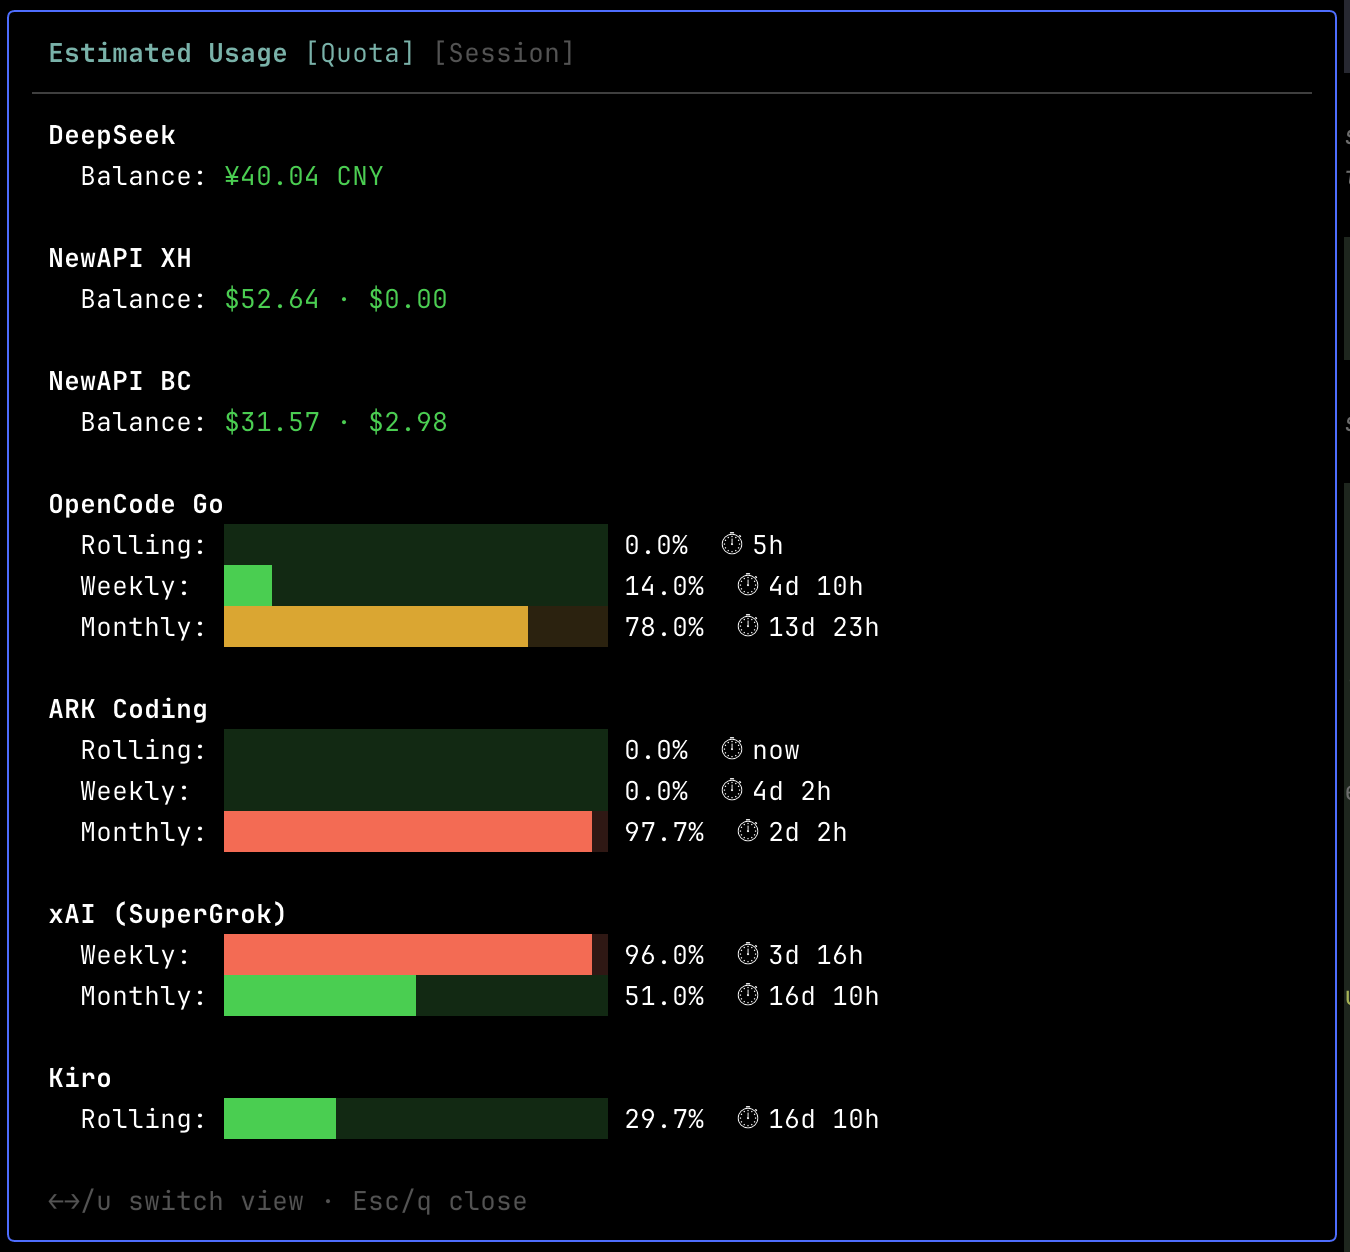Switch to the [Quota] view tab
The image size is (1350, 1252).
coord(360,53)
